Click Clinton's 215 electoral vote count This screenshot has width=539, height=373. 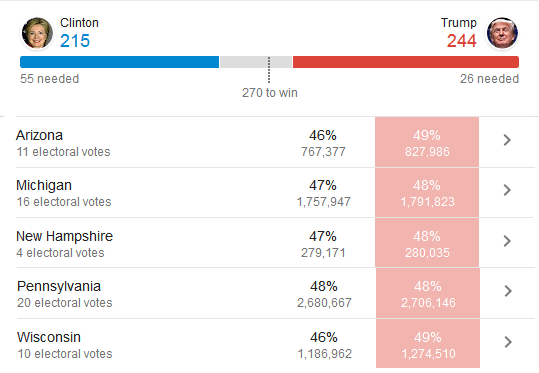75,41
